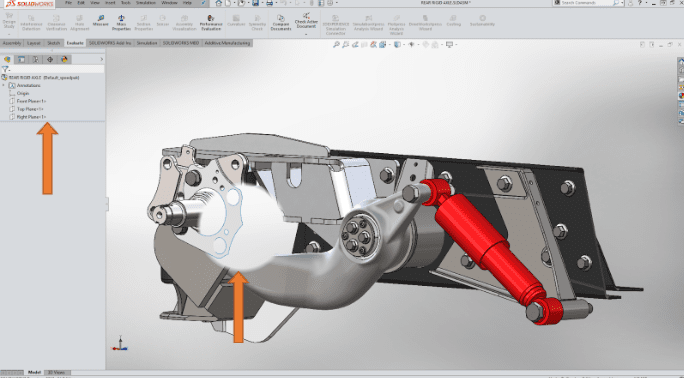The image size is (684, 378).
Task: Click the Print icon in title toolbar
Action: [270, 3]
